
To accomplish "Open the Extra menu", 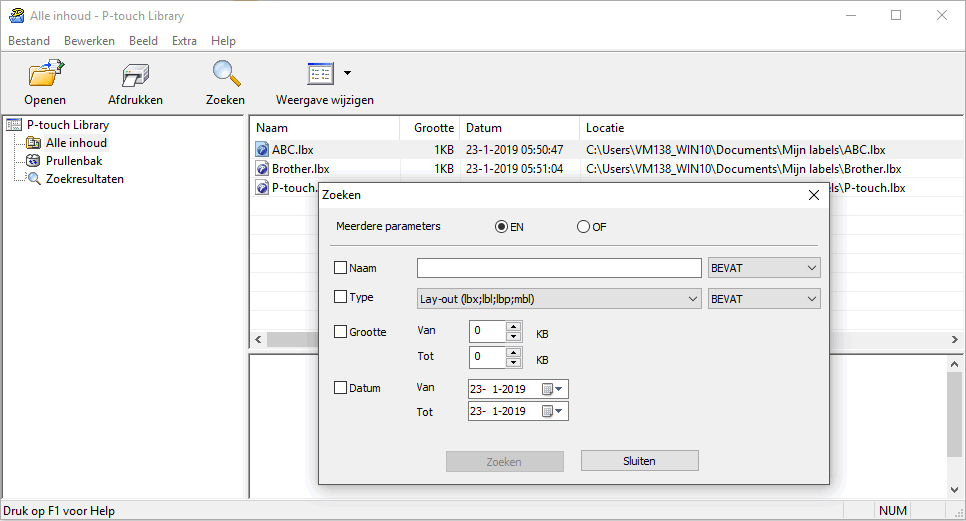I will (x=184, y=41).
